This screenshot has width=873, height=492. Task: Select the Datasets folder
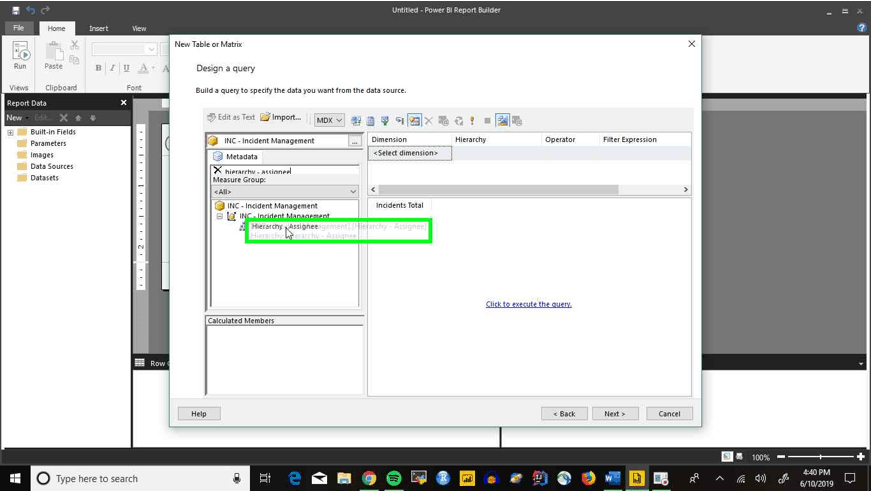(38, 178)
